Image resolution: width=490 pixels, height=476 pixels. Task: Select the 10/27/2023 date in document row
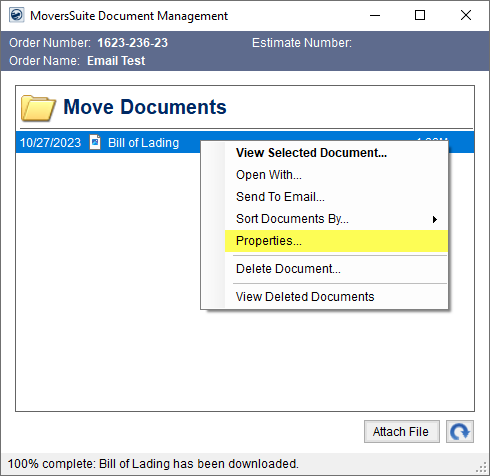click(50, 143)
